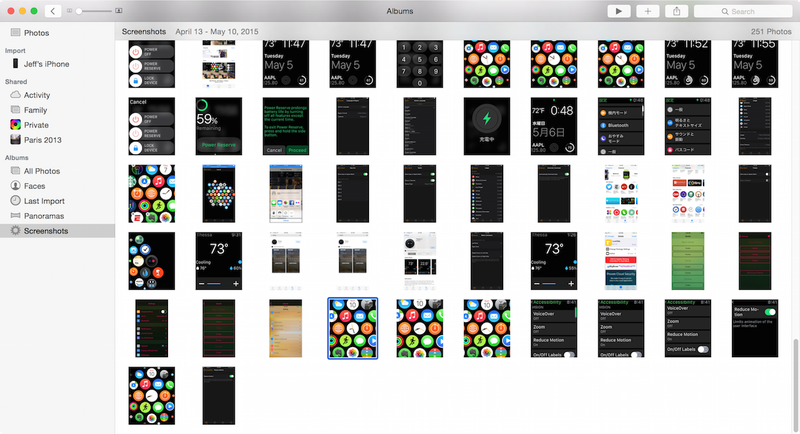The height and width of the screenshot is (434, 800).
Task: Click the Screenshots album title heading
Action: (x=144, y=32)
